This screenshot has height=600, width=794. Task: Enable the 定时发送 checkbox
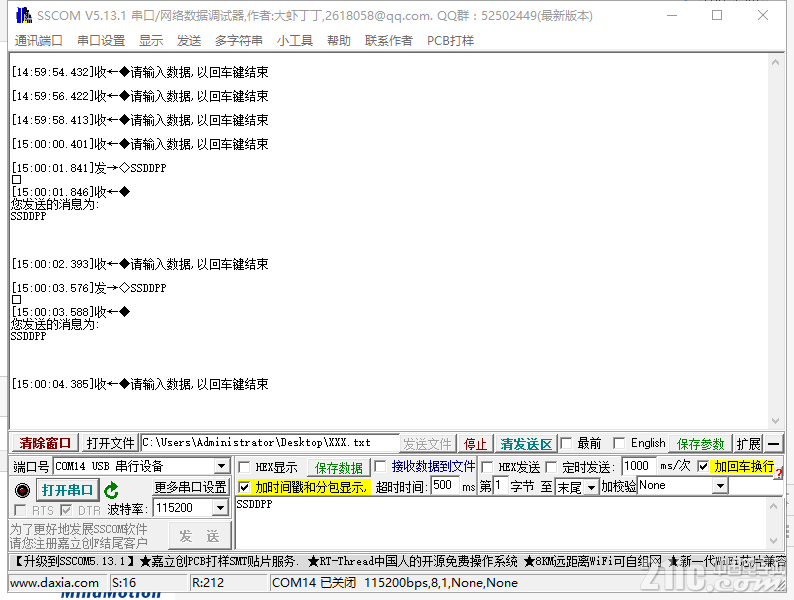point(551,467)
